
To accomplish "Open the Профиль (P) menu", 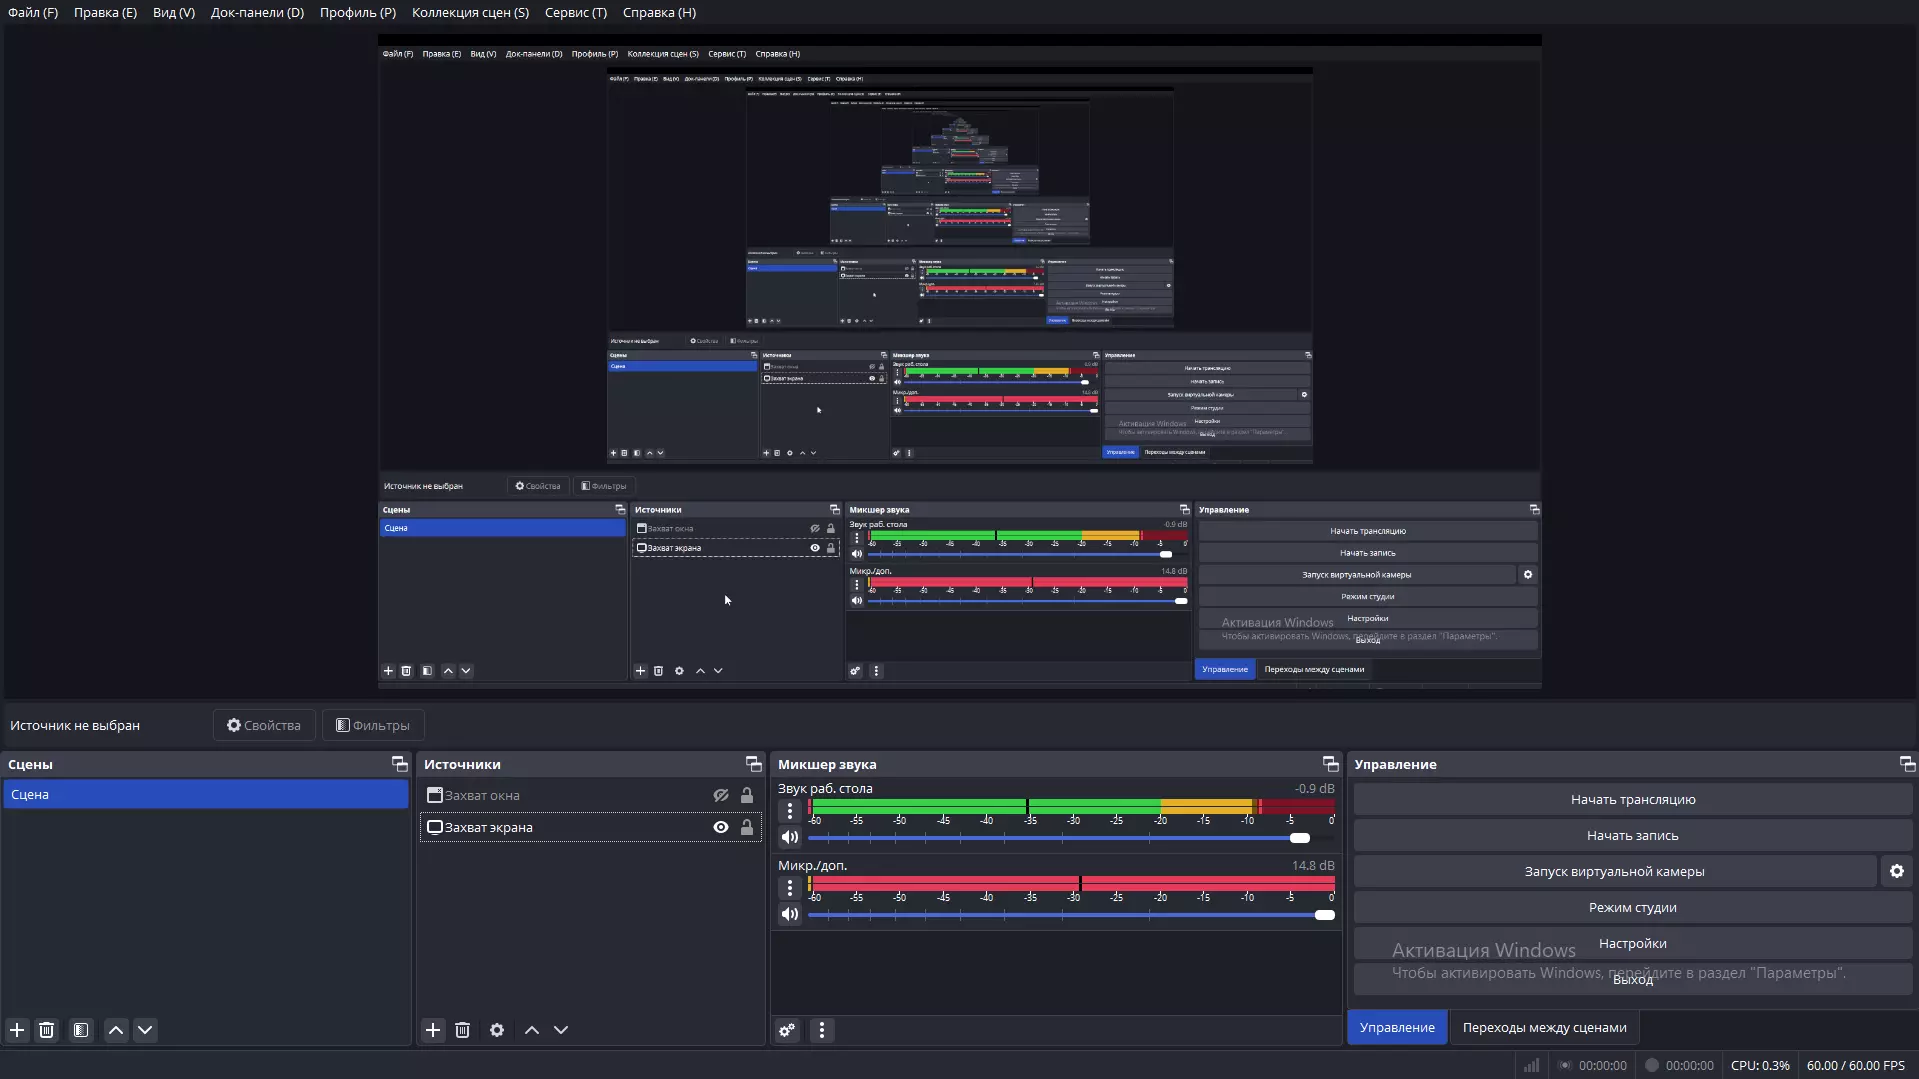I will (358, 13).
